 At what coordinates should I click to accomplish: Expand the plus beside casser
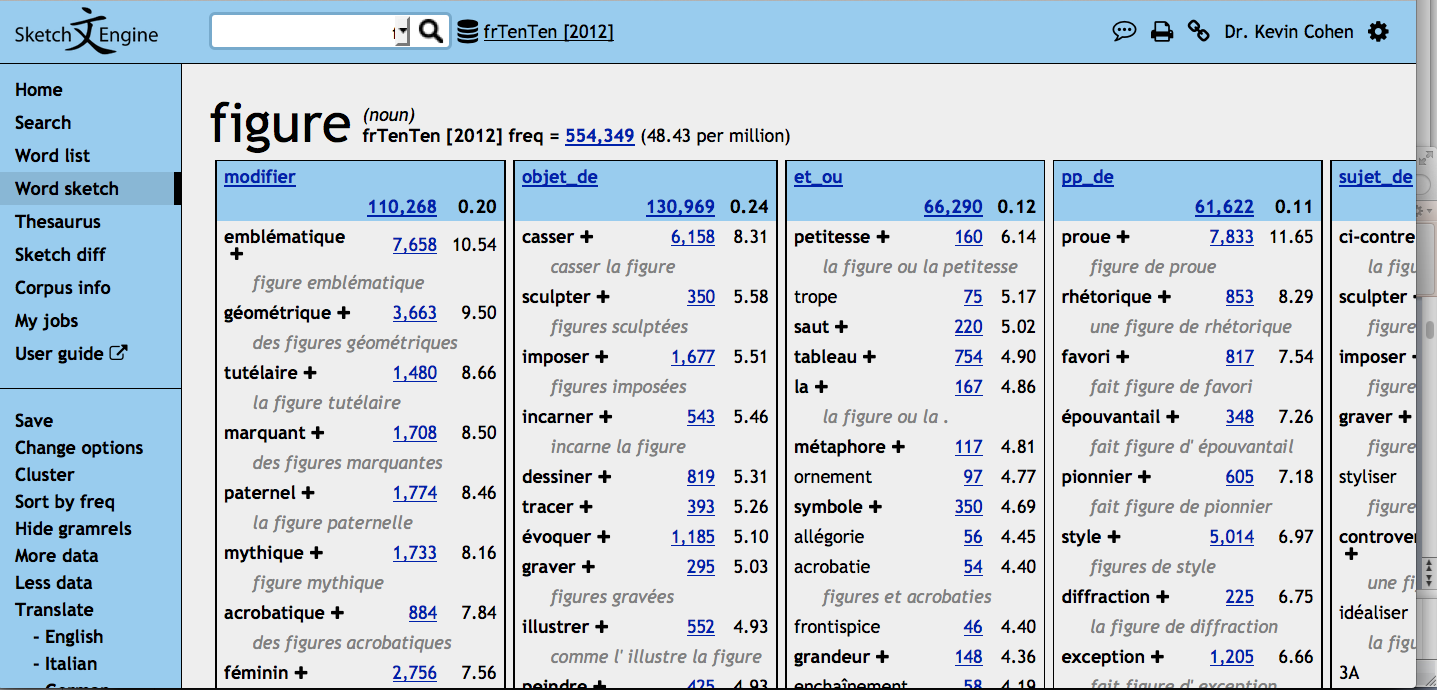[586, 237]
